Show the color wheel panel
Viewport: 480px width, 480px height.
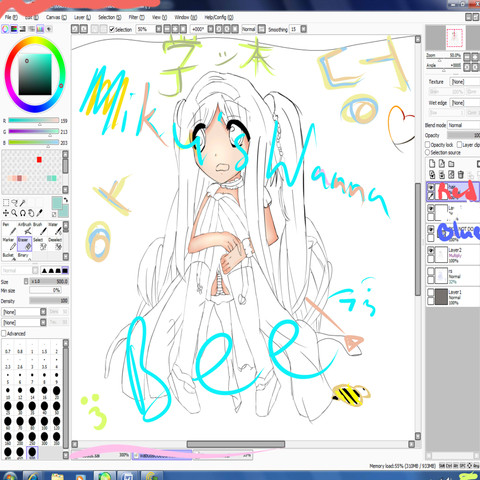point(5,29)
